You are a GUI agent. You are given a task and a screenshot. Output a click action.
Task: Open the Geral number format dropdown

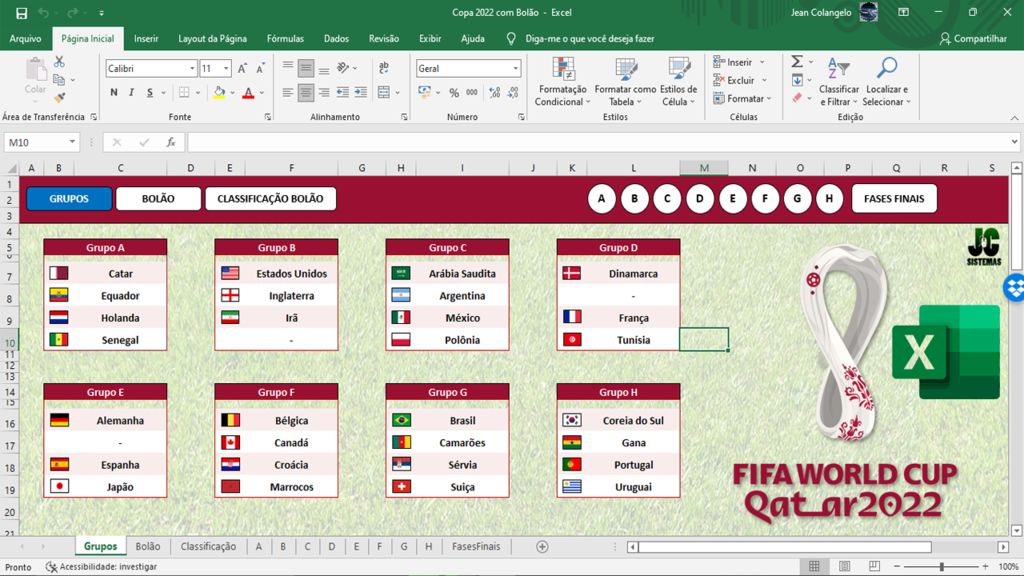515,68
